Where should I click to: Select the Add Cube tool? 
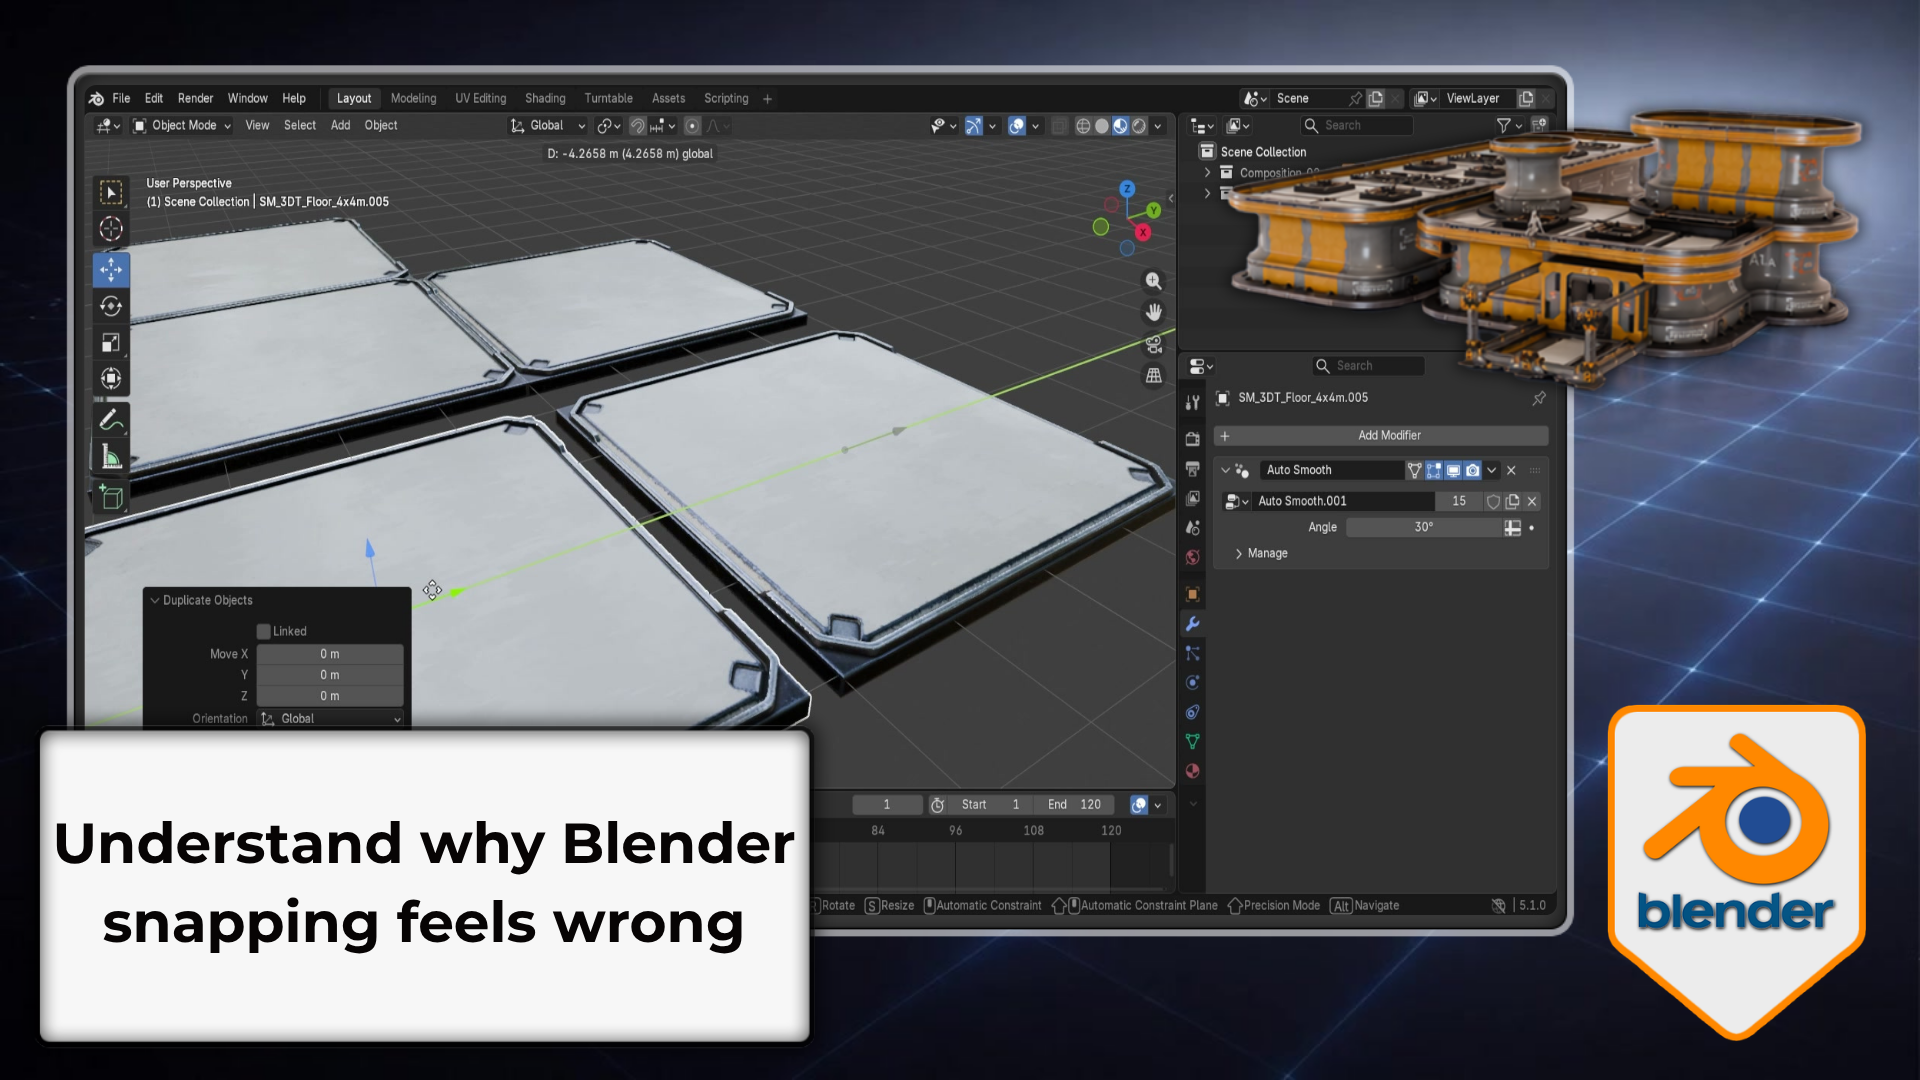[x=111, y=497]
